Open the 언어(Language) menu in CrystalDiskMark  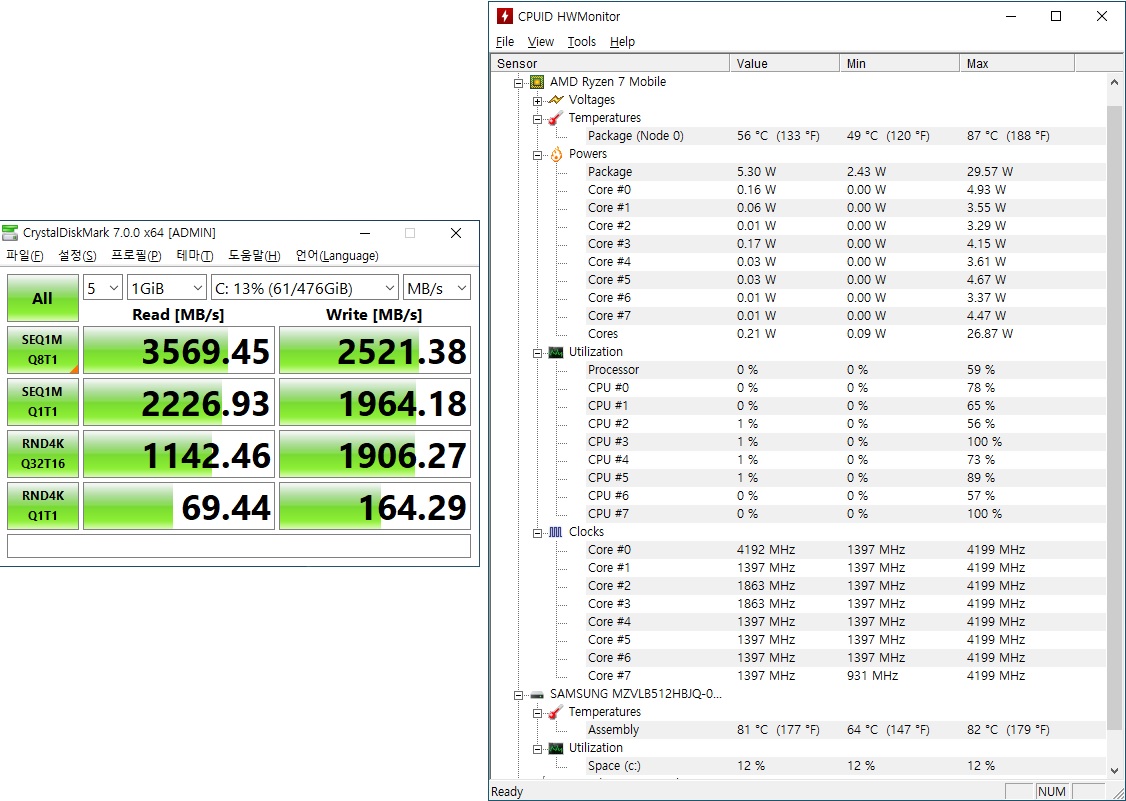point(337,256)
